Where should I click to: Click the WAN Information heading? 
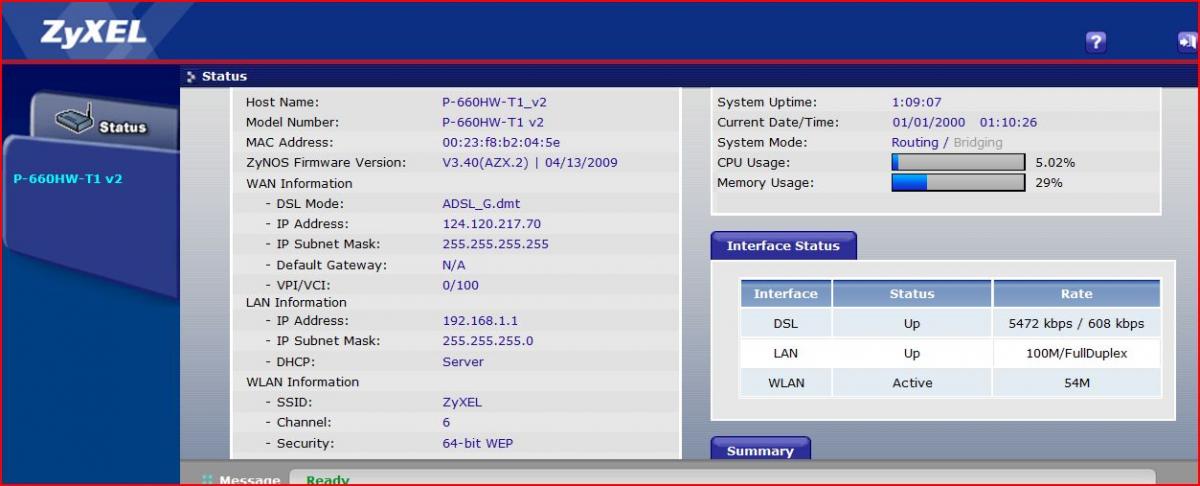[x=299, y=183]
